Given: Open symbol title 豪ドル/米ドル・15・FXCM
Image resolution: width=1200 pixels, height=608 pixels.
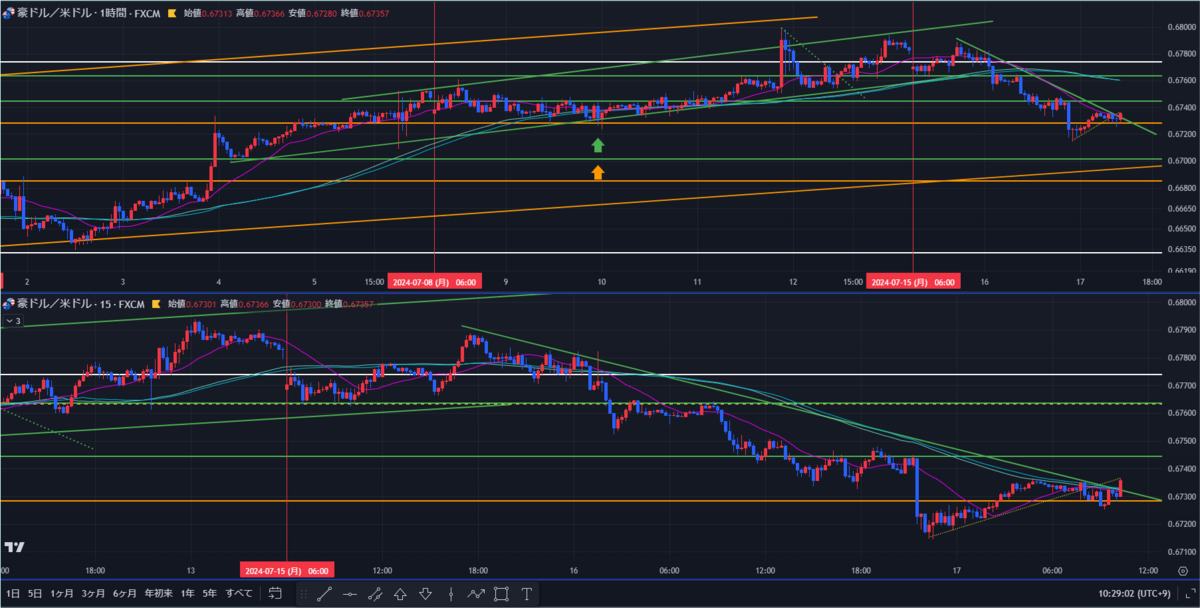Looking at the screenshot, I should (81, 303).
